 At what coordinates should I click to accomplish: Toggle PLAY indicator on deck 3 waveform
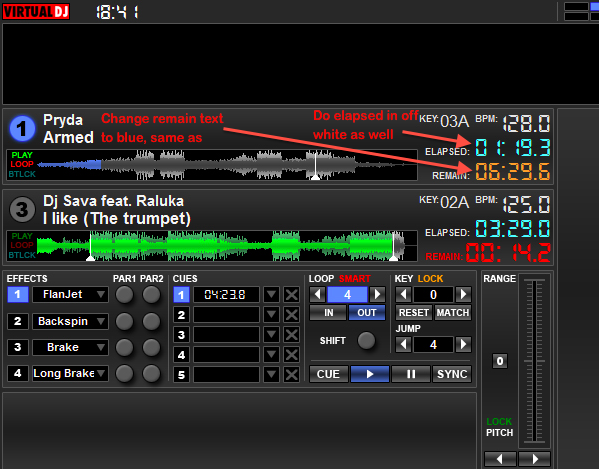pos(22,236)
